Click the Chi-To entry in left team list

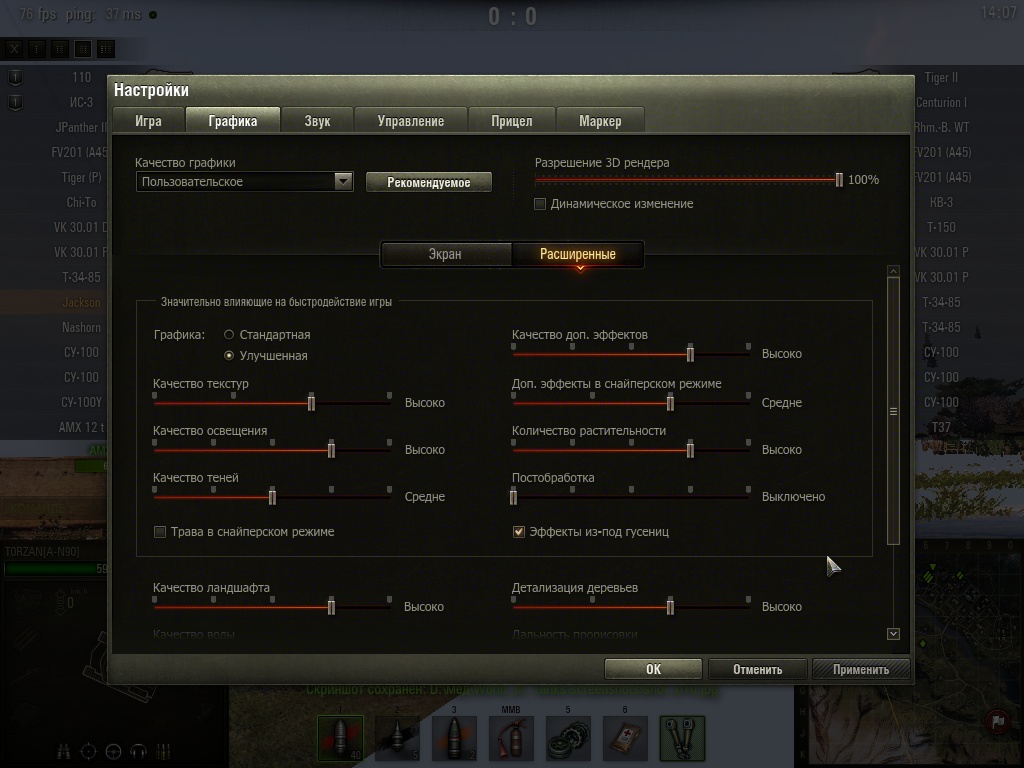pos(82,202)
